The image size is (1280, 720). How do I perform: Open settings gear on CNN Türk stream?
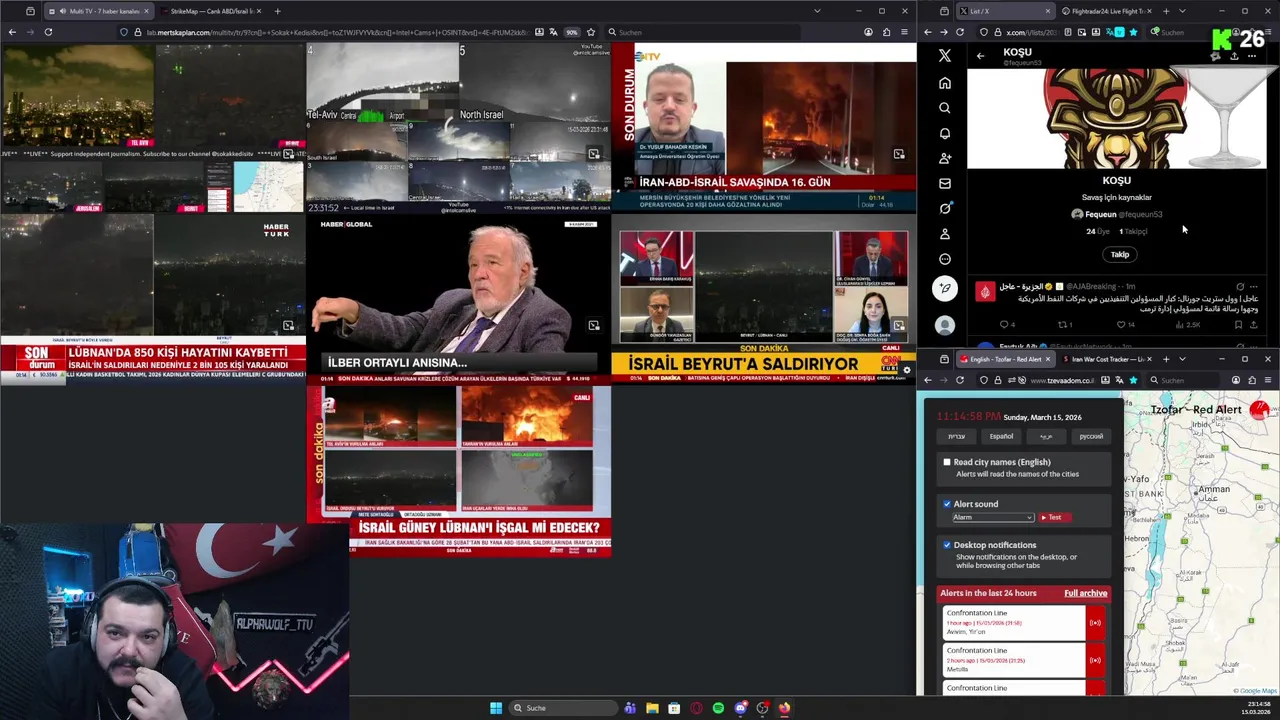click(906, 370)
